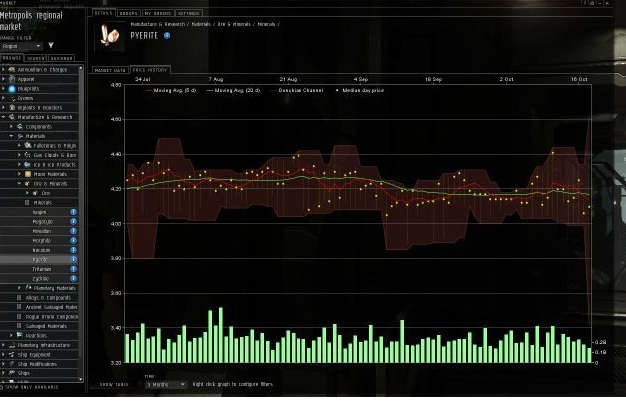
Task: Open the 3 Months time dropdown
Action: (x=166, y=384)
